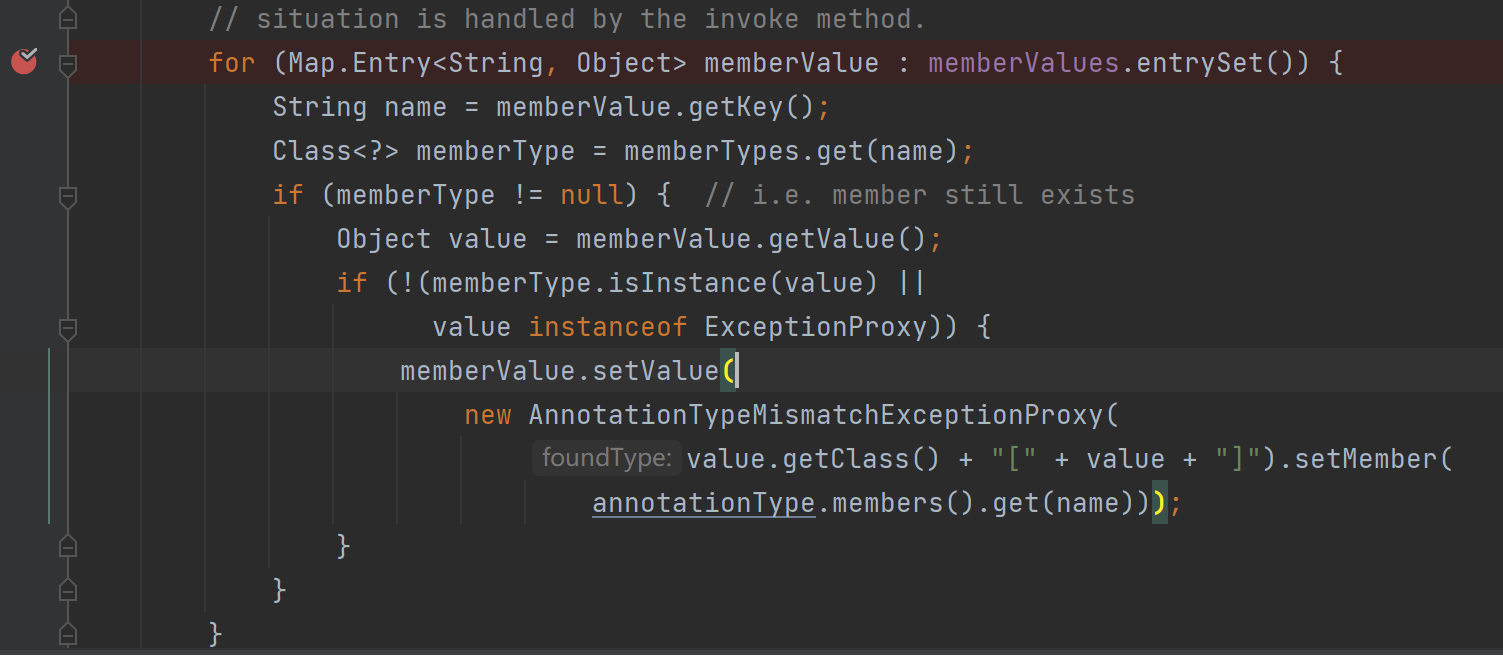Click the fold end marker at the last closing brace
Viewport: 1503px width, 655px height.
pos(68,634)
